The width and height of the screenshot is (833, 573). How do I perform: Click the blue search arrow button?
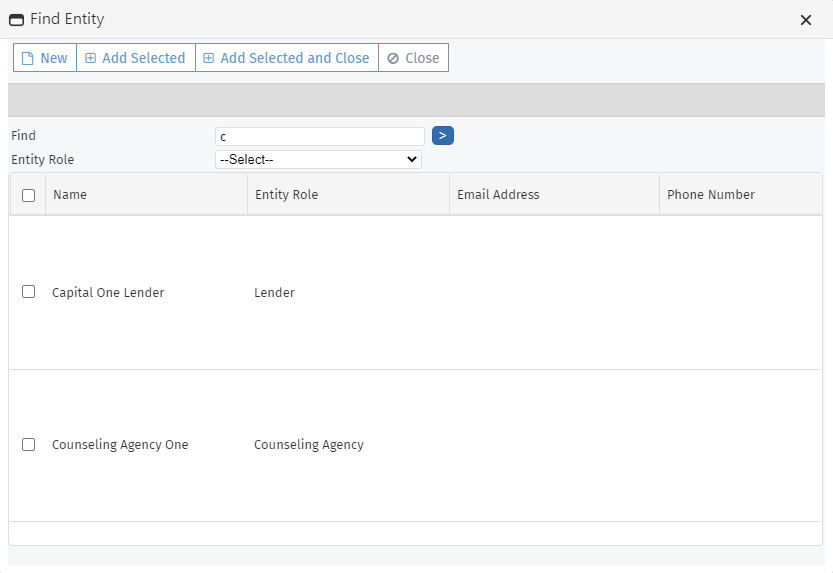tap(442, 136)
